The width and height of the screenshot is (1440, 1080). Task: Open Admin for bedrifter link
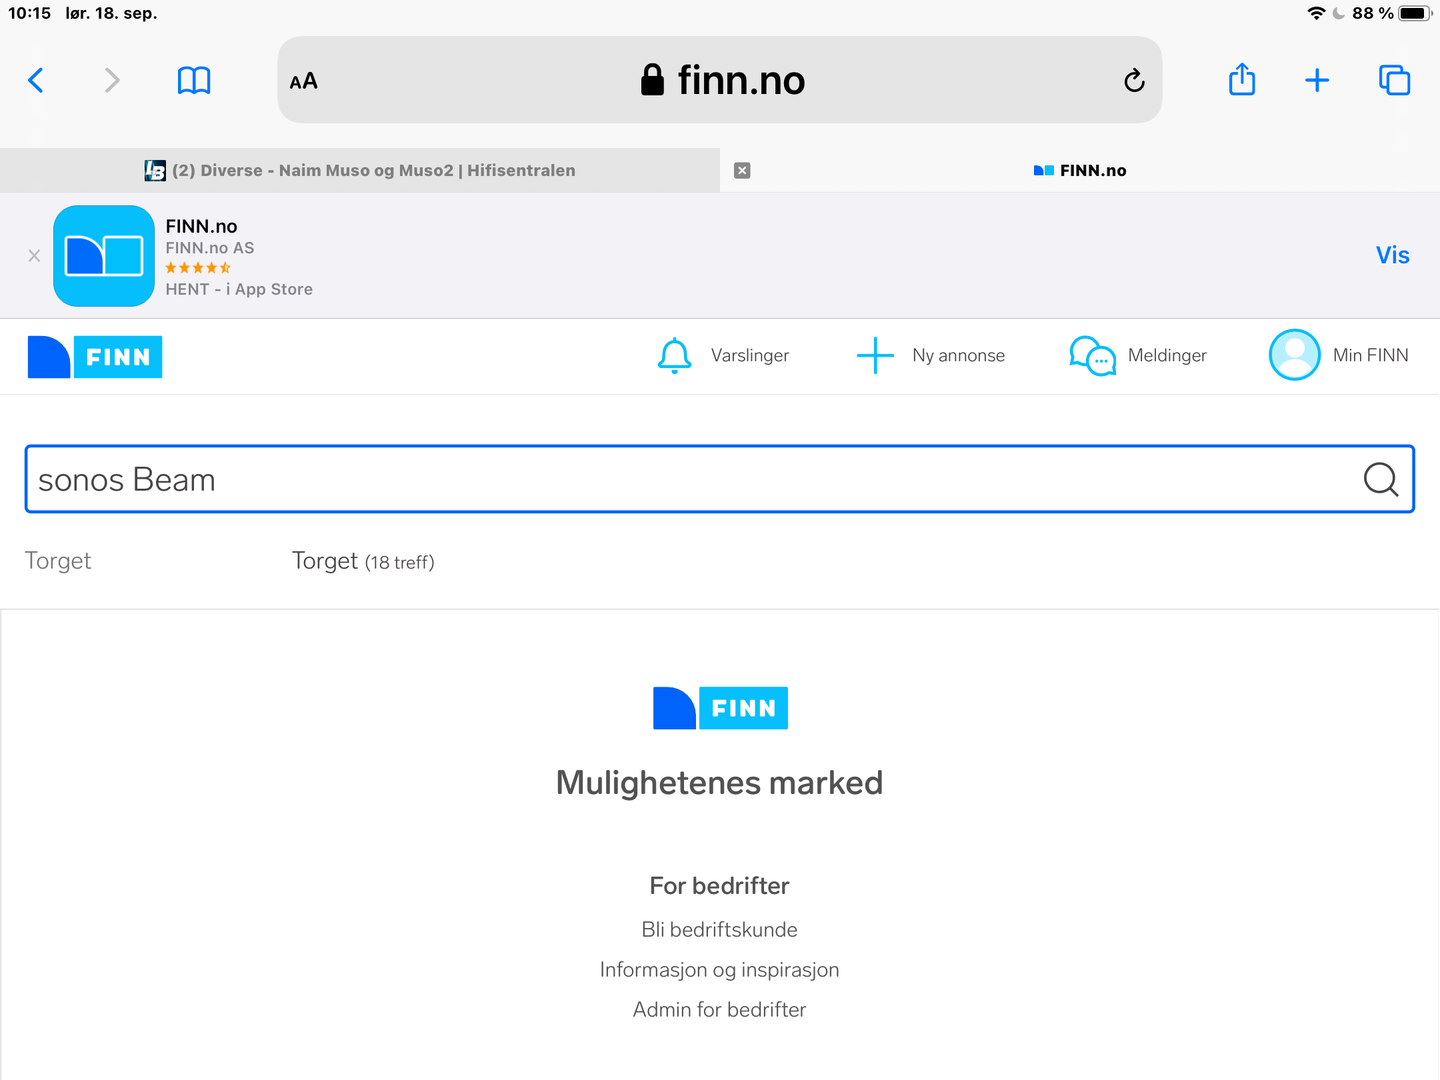coord(720,1010)
